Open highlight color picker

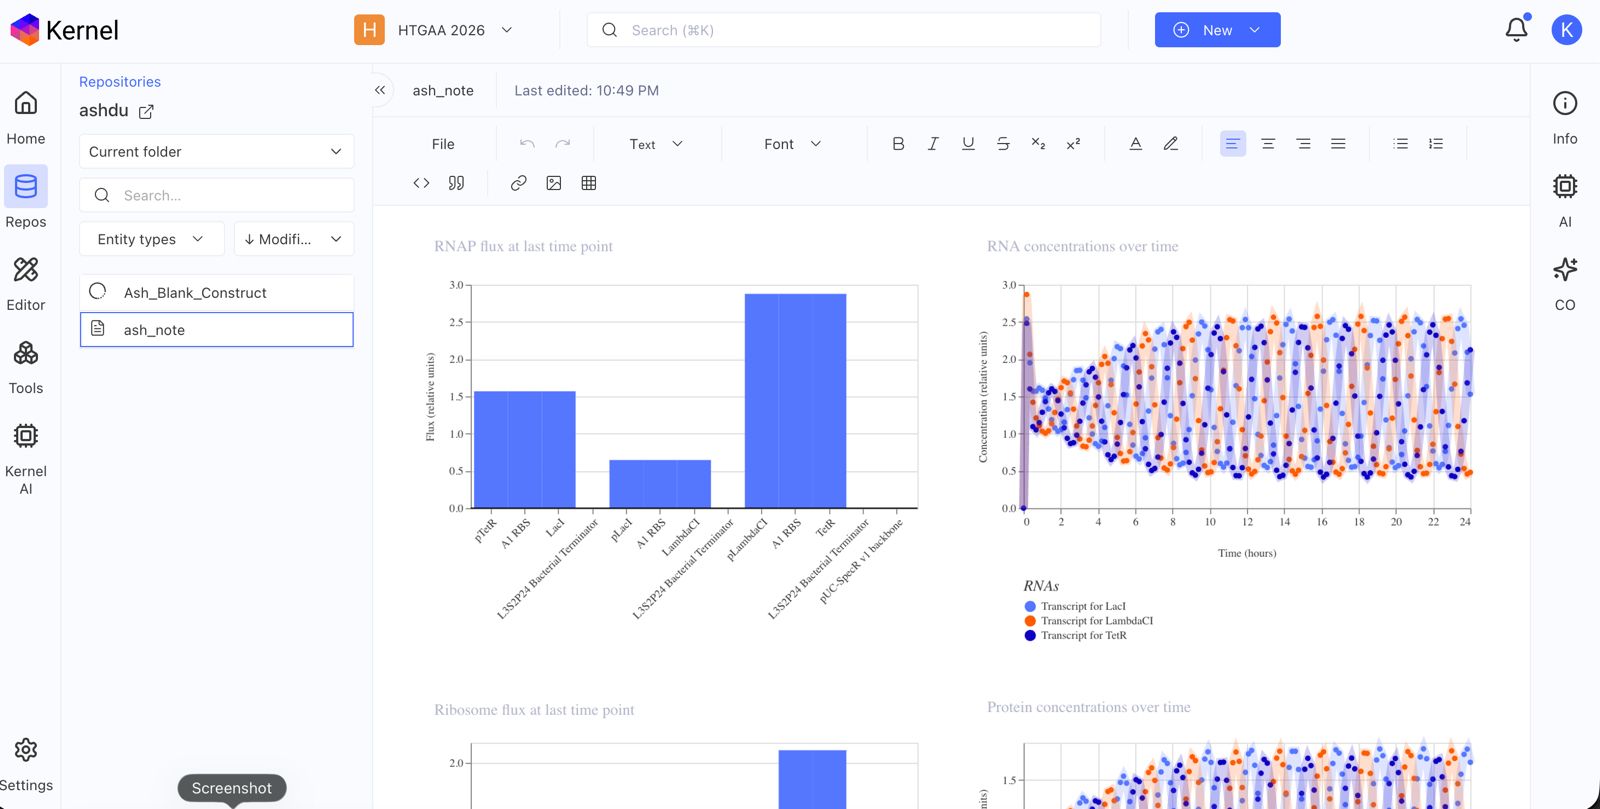(1171, 144)
